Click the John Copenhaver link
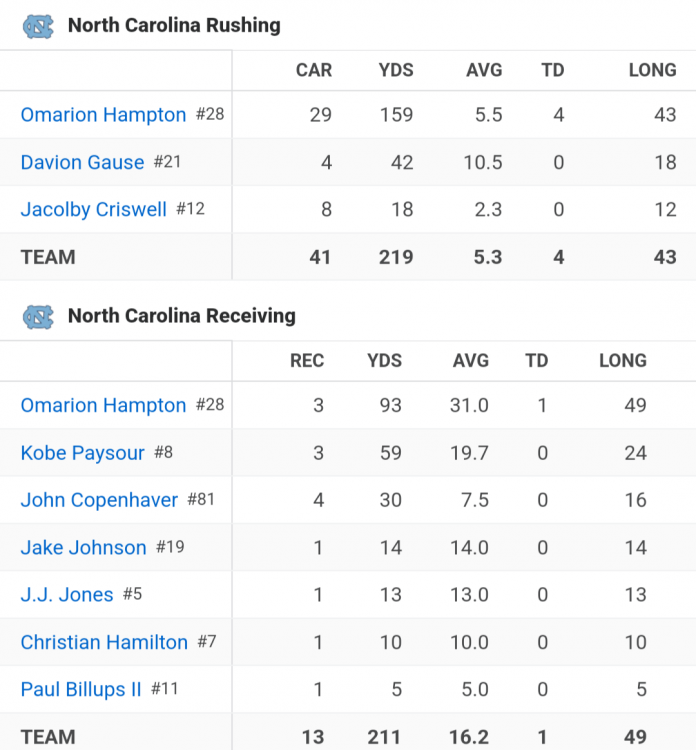This screenshot has width=696, height=750. [x=99, y=500]
